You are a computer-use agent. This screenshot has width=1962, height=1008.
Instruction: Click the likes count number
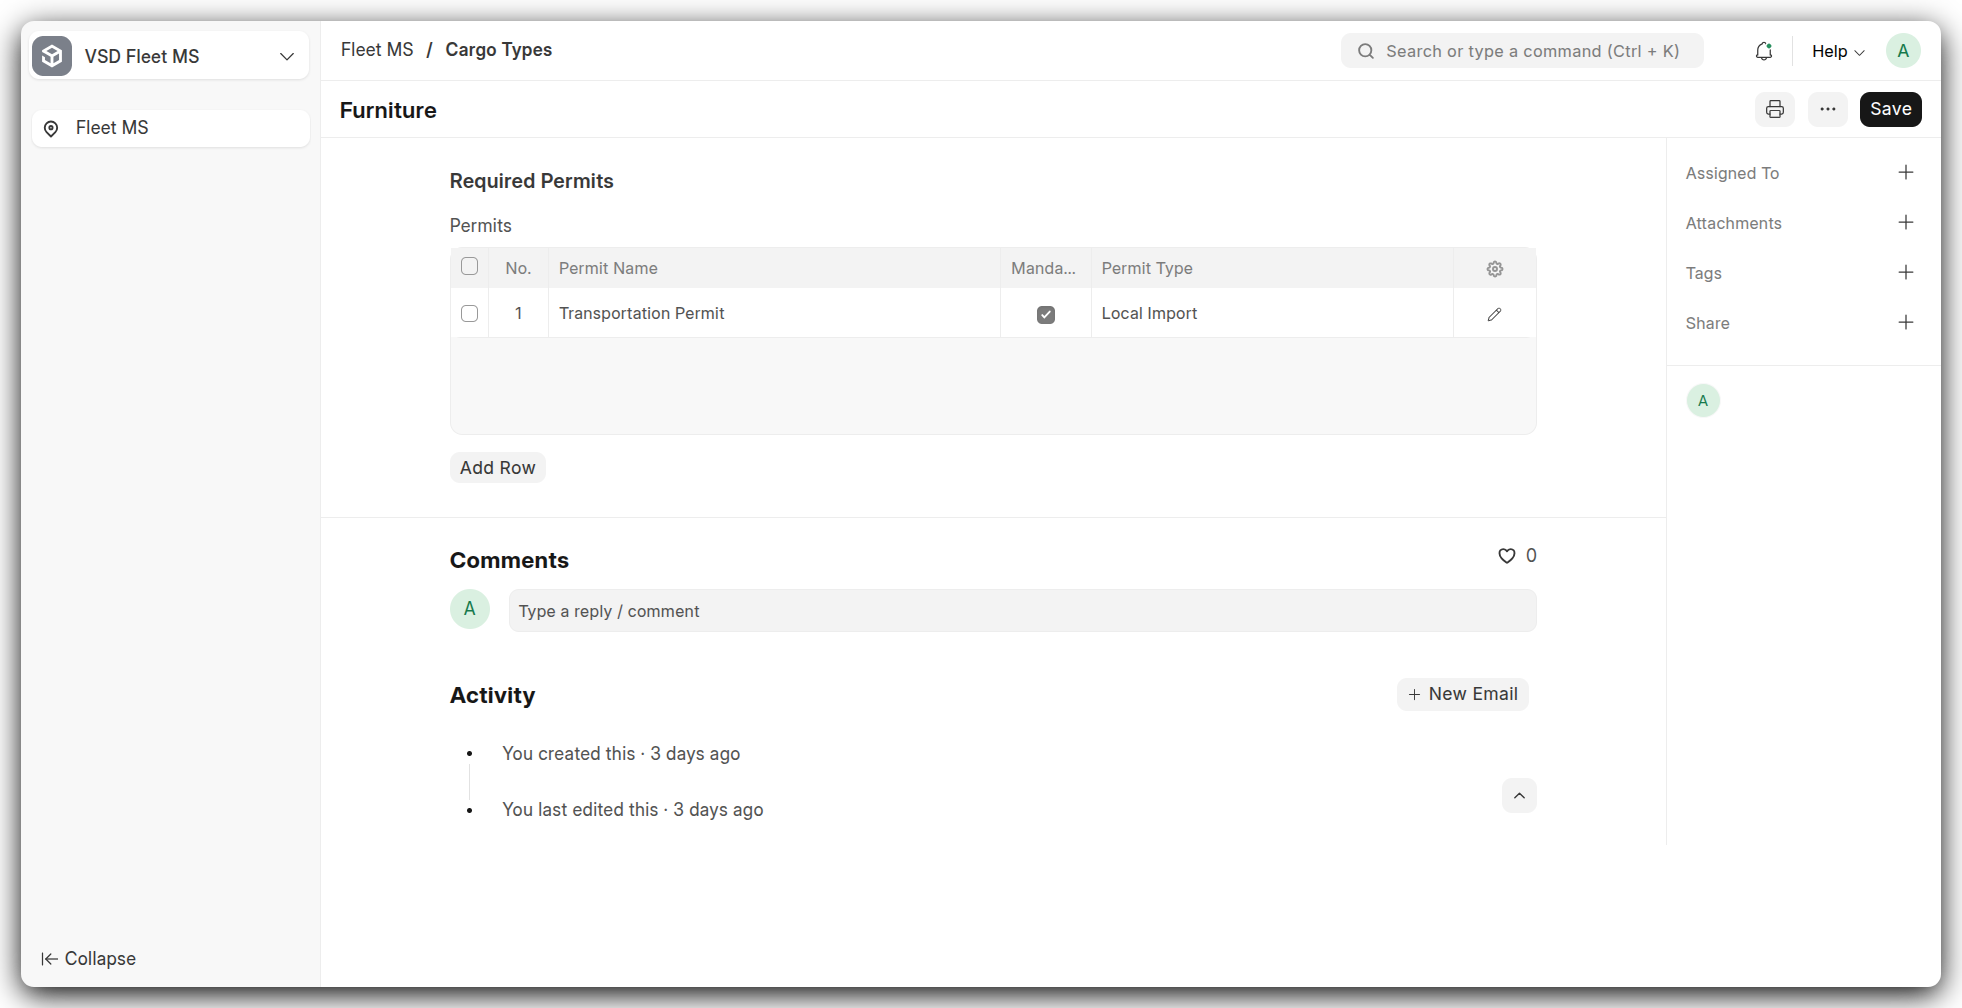[x=1531, y=556]
